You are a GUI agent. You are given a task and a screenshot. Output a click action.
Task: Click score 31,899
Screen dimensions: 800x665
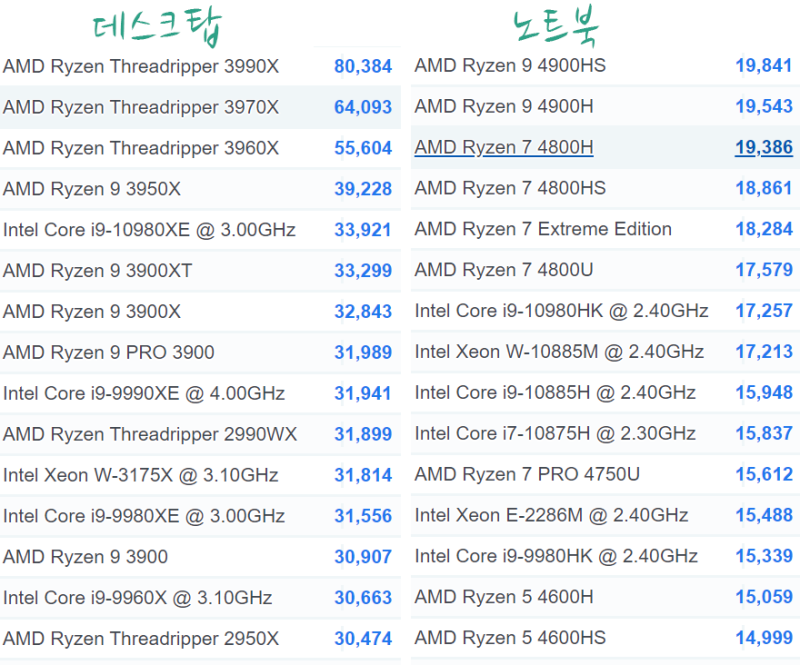363,434
